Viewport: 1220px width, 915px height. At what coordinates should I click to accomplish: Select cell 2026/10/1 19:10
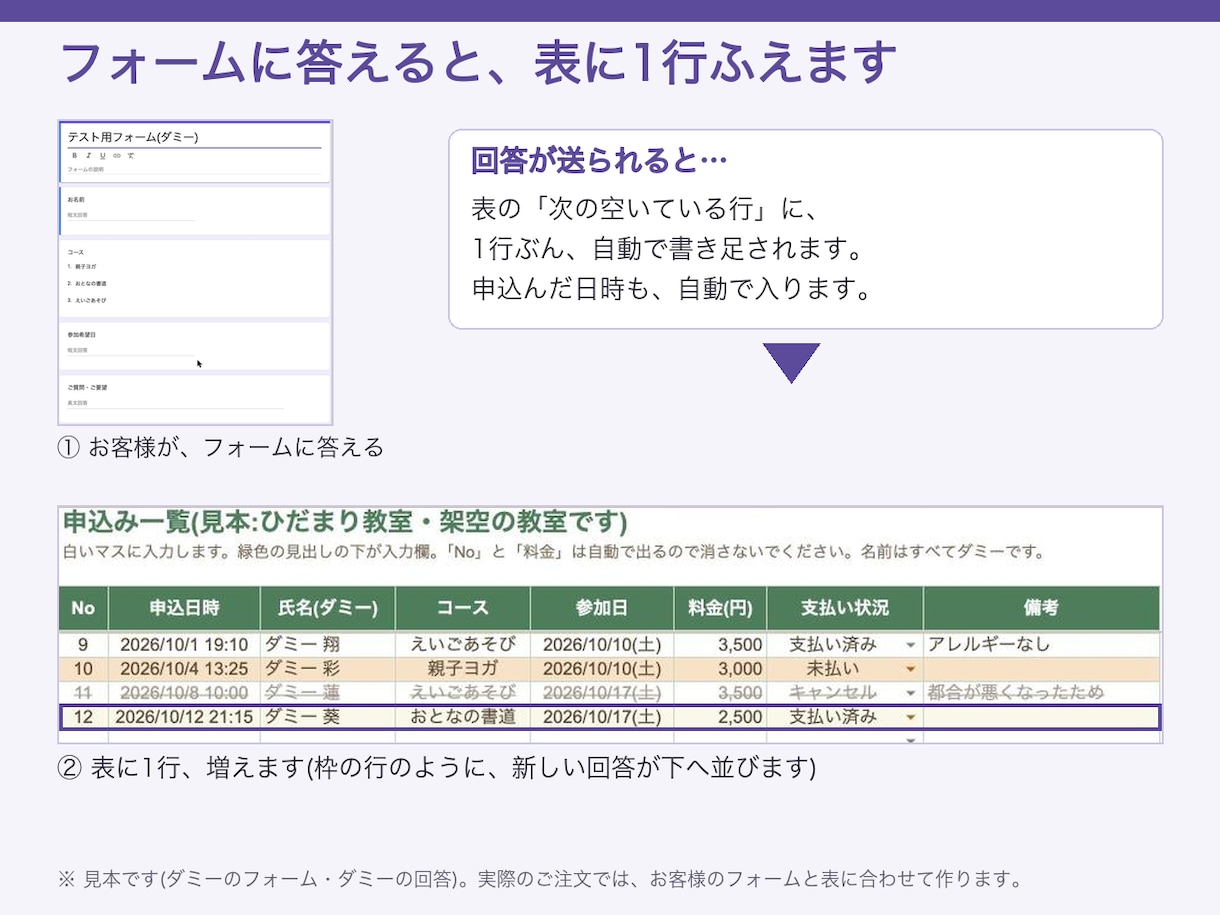click(184, 645)
